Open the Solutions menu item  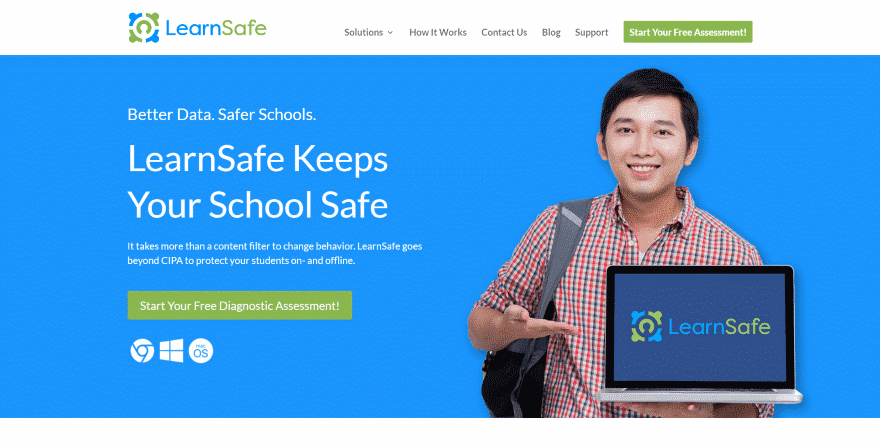(x=364, y=33)
